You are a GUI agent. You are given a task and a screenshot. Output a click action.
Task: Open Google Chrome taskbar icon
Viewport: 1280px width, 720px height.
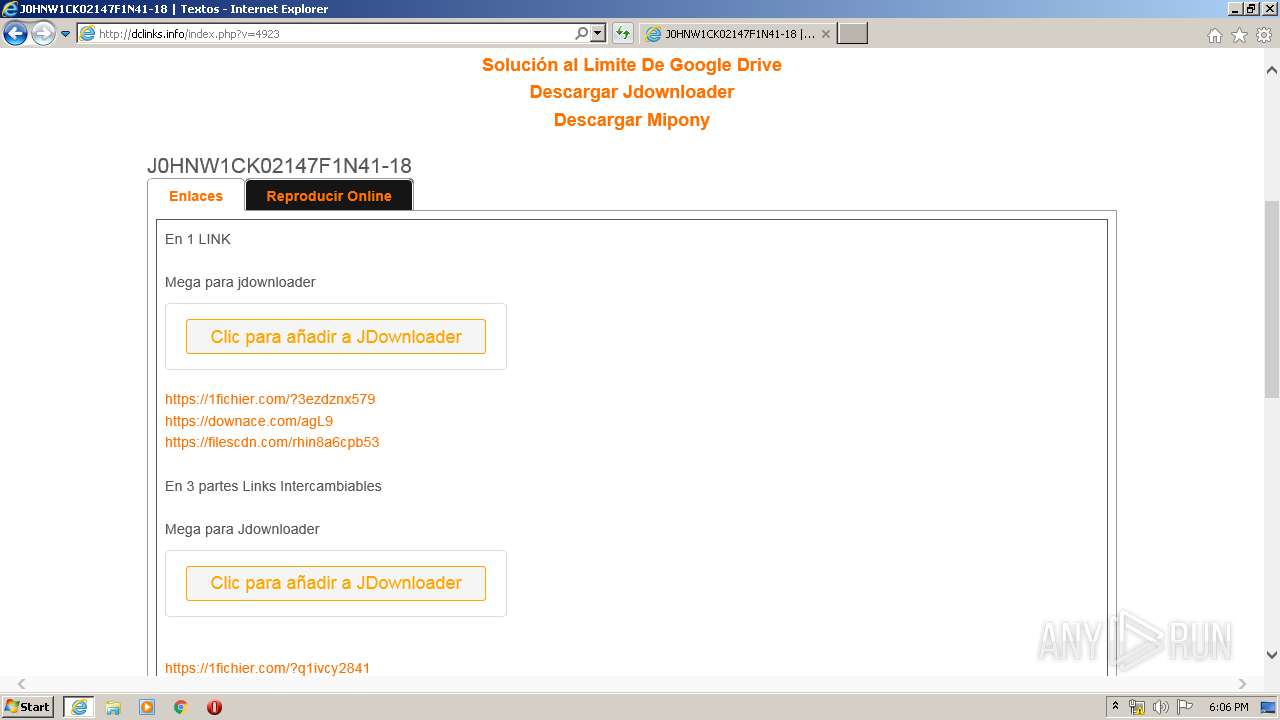pos(181,707)
